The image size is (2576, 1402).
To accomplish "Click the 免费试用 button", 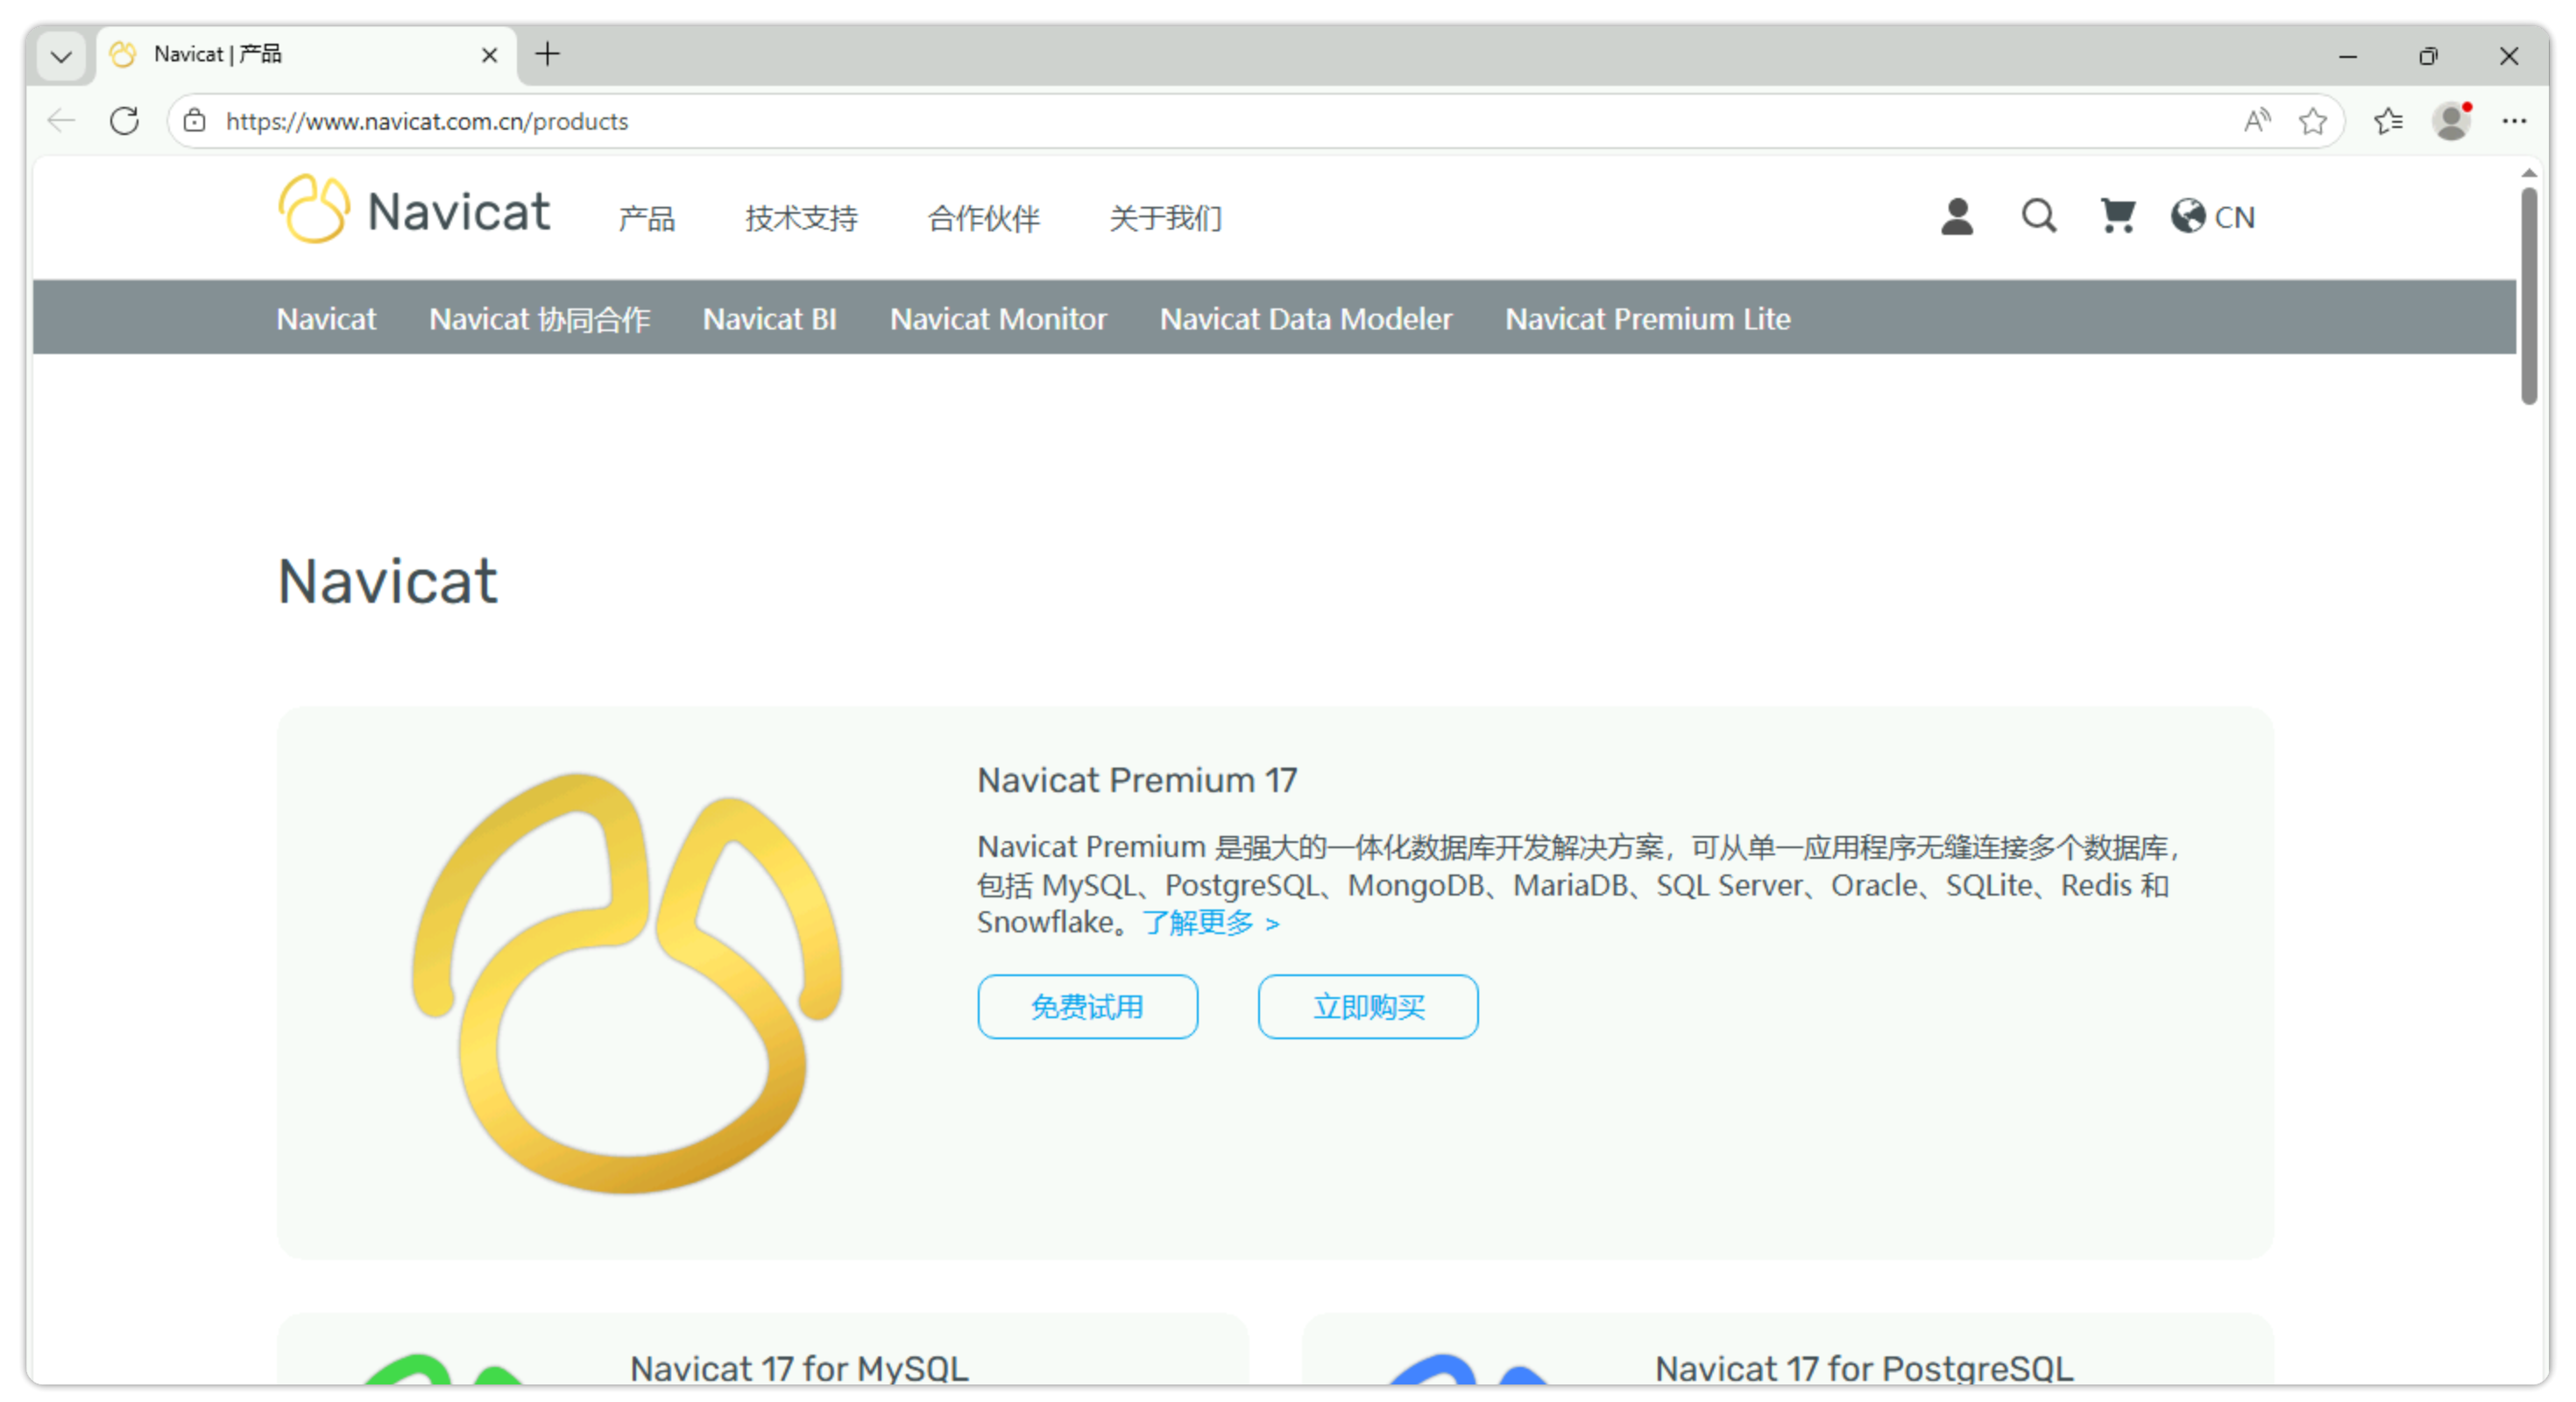I will [x=1087, y=1006].
